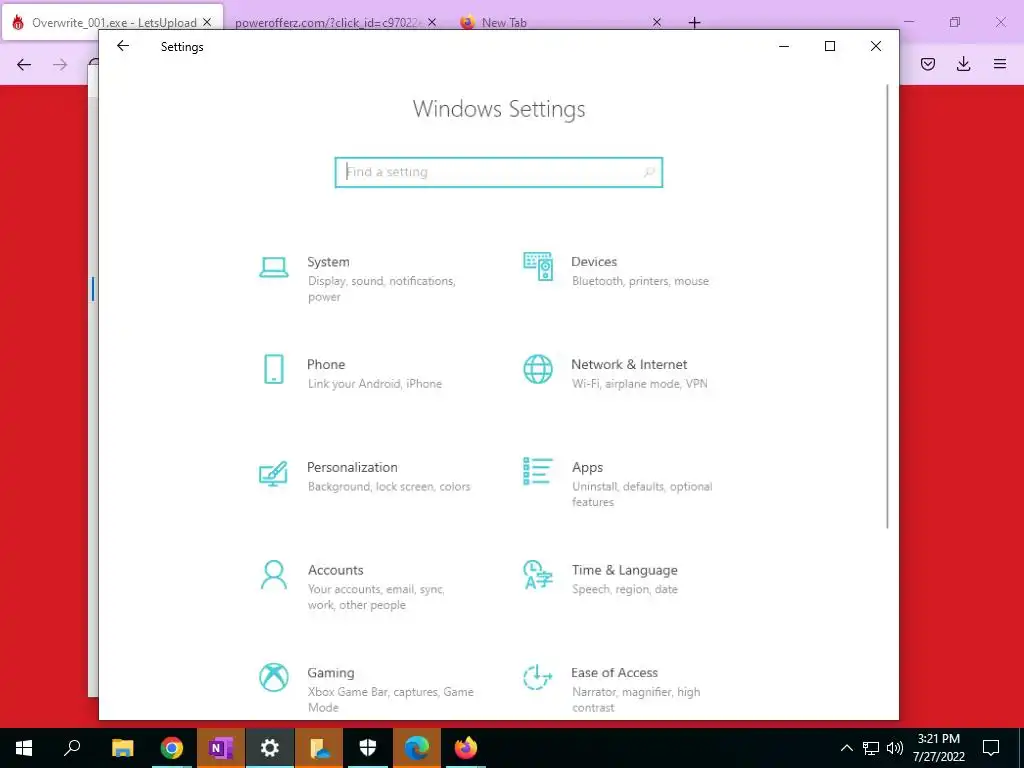Switch to Microsoft Edge on the taskbar
Image resolution: width=1024 pixels, height=768 pixels.
coord(417,748)
